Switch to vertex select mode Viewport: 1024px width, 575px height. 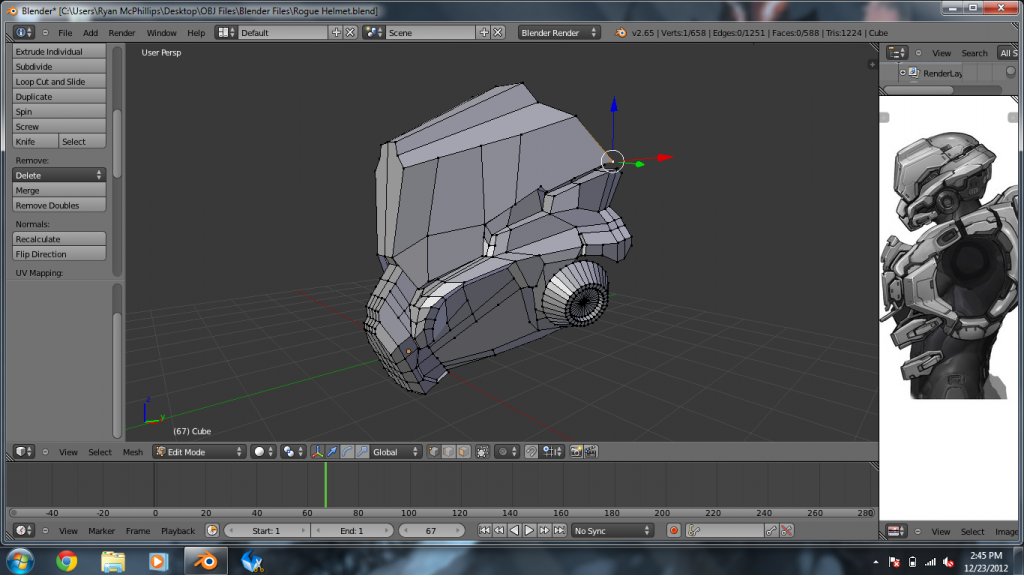pyautogui.click(x=434, y=452)
